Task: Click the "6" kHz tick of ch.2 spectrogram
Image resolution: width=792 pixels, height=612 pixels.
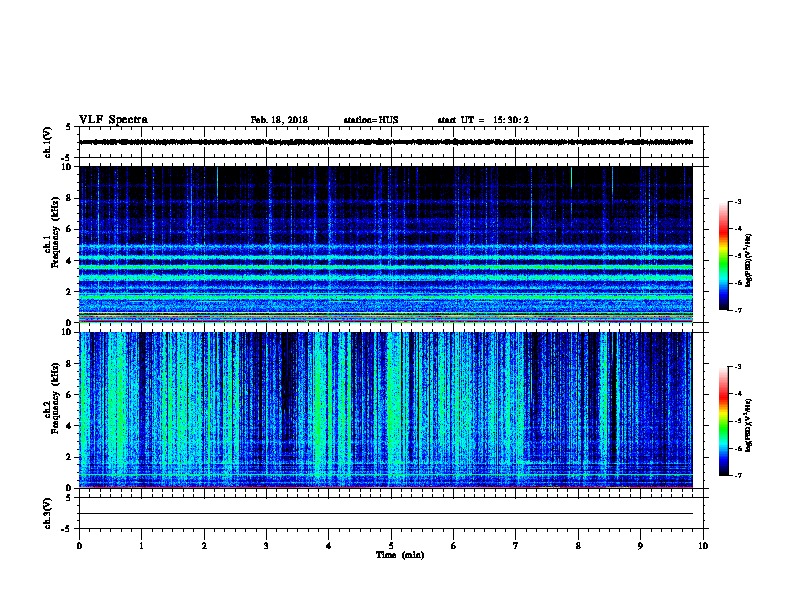Action: [x=69, y=394]
